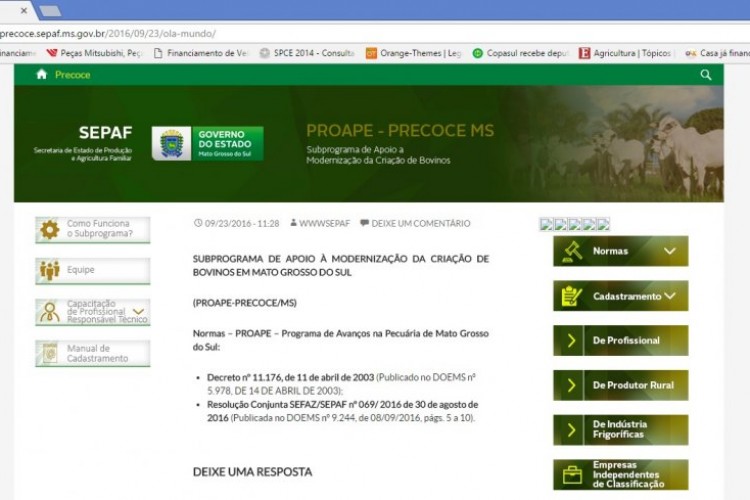This screenshot has width=750, height=500.
Task: Click the arrow on De Indústria Frigoríficas
Action: [x=571, y=430]
